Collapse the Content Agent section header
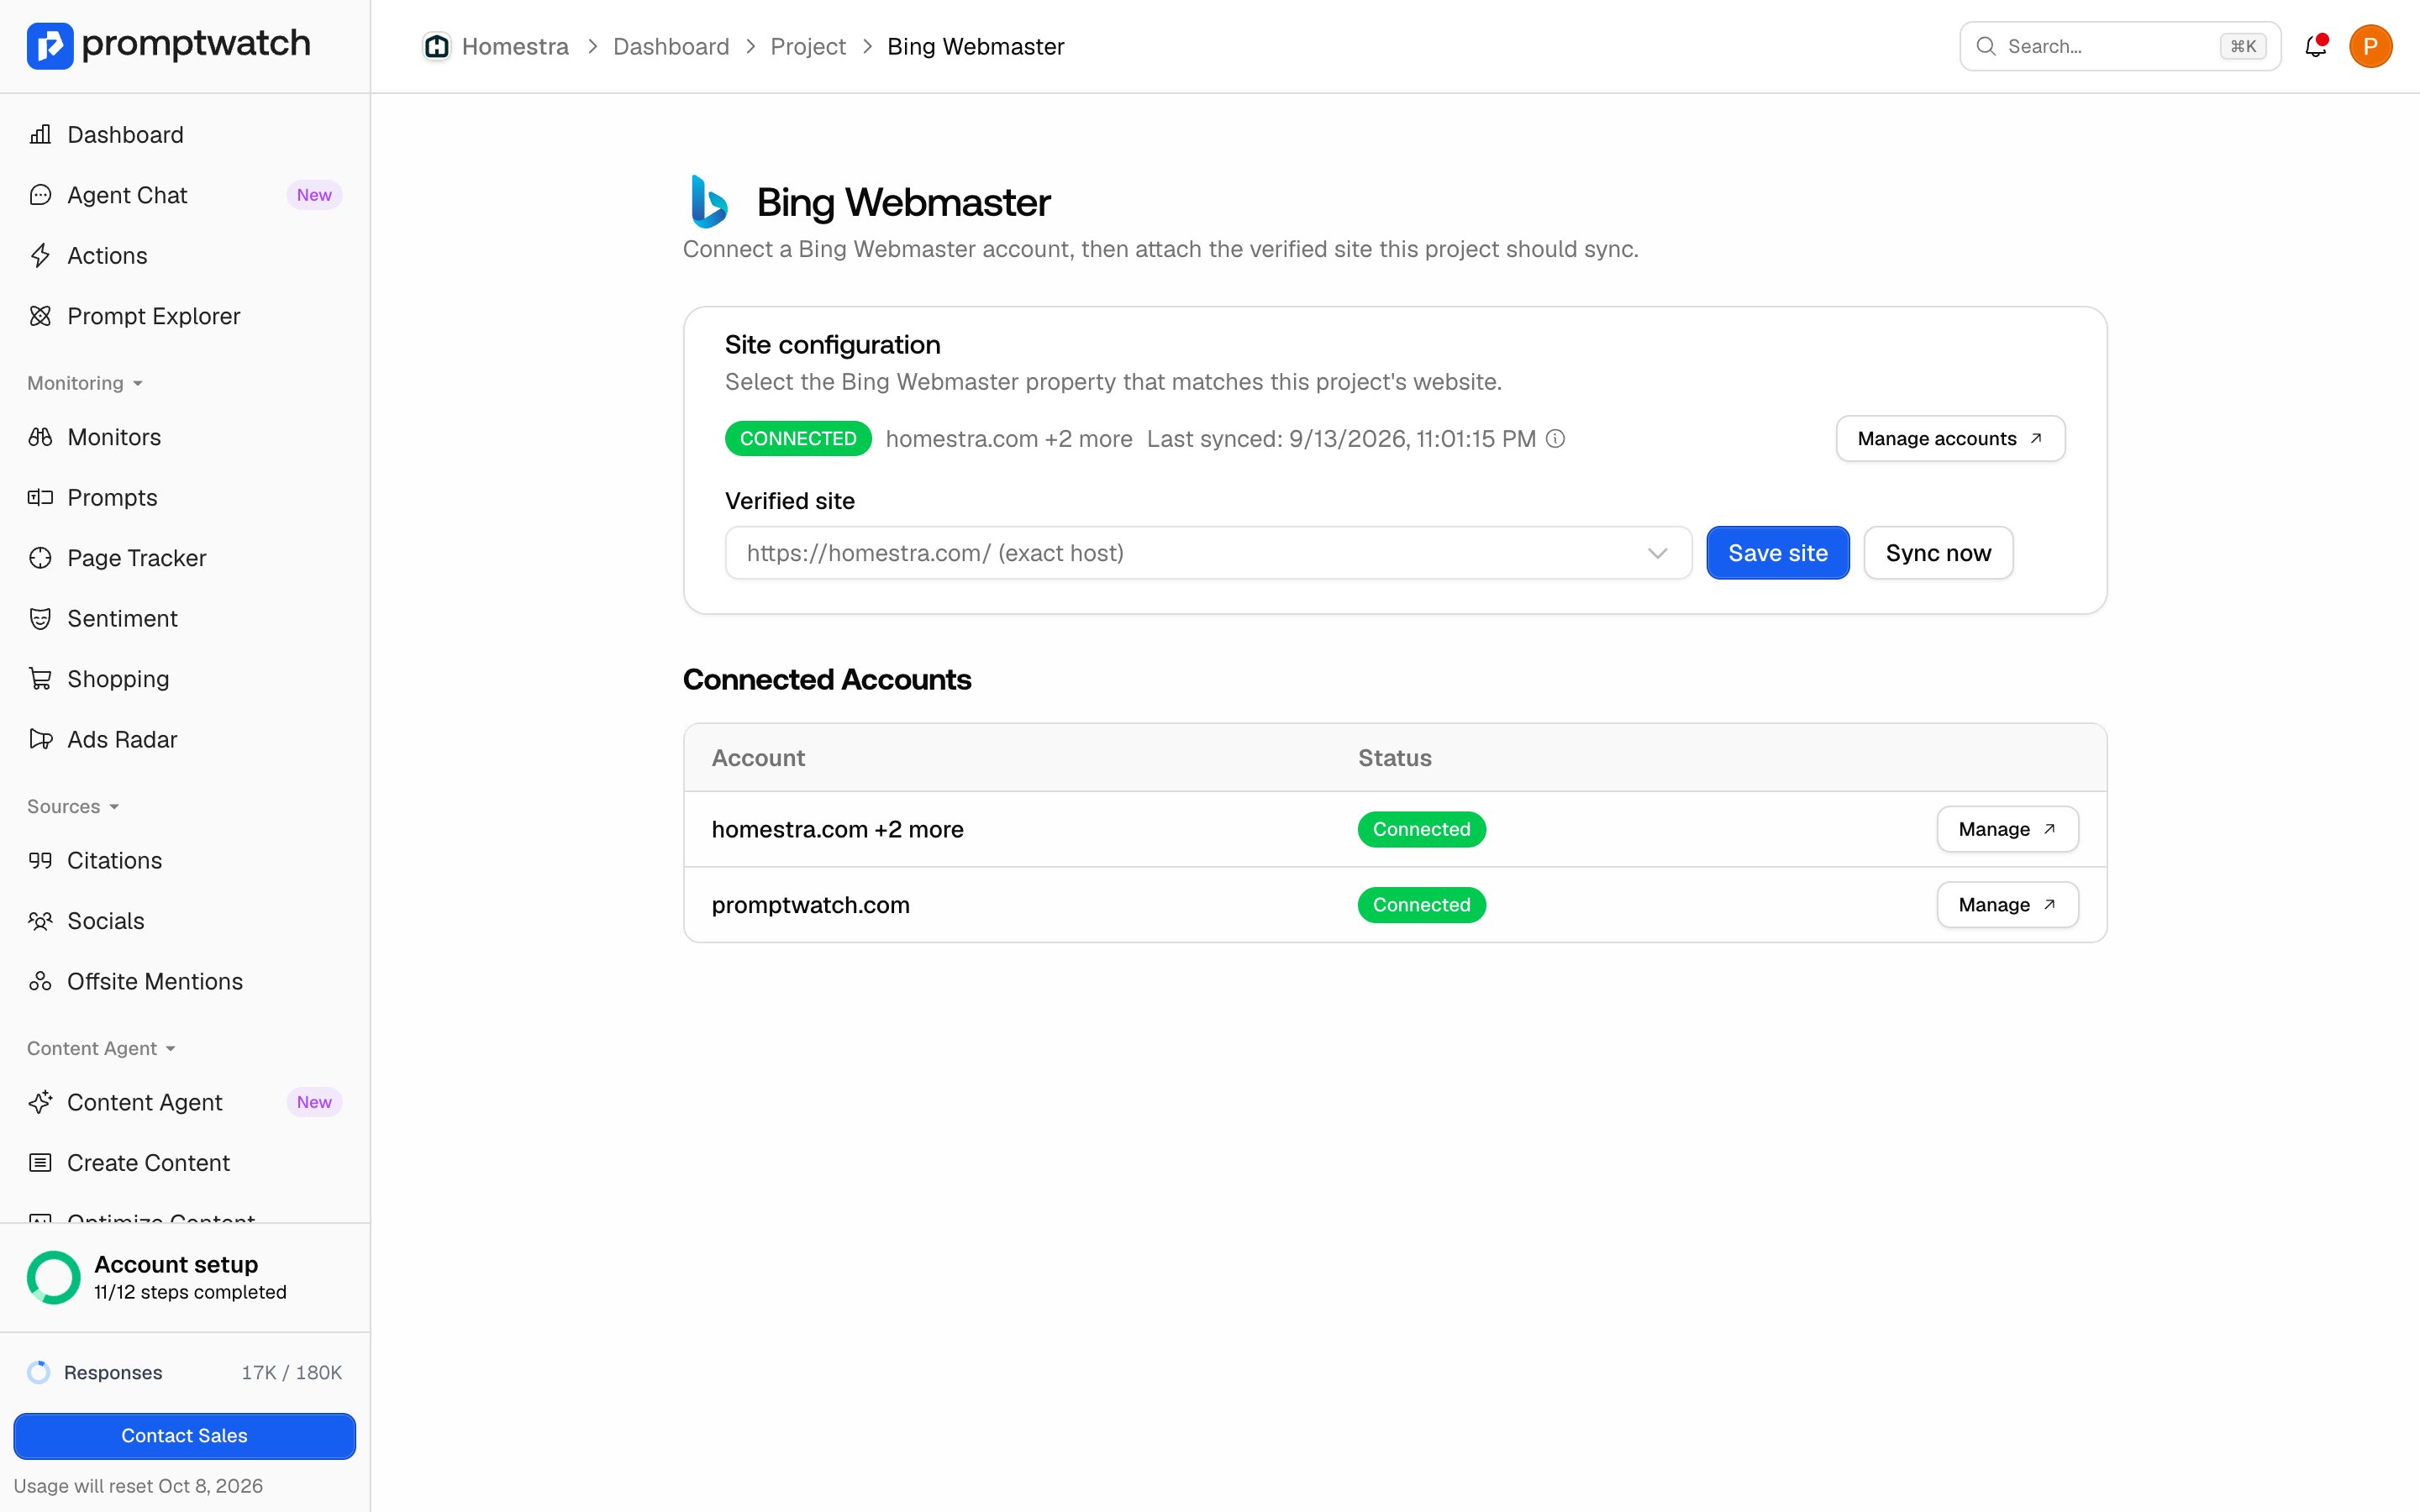The height and width of the screenshot is (1512, 2420). click(x=101, y=1049)
